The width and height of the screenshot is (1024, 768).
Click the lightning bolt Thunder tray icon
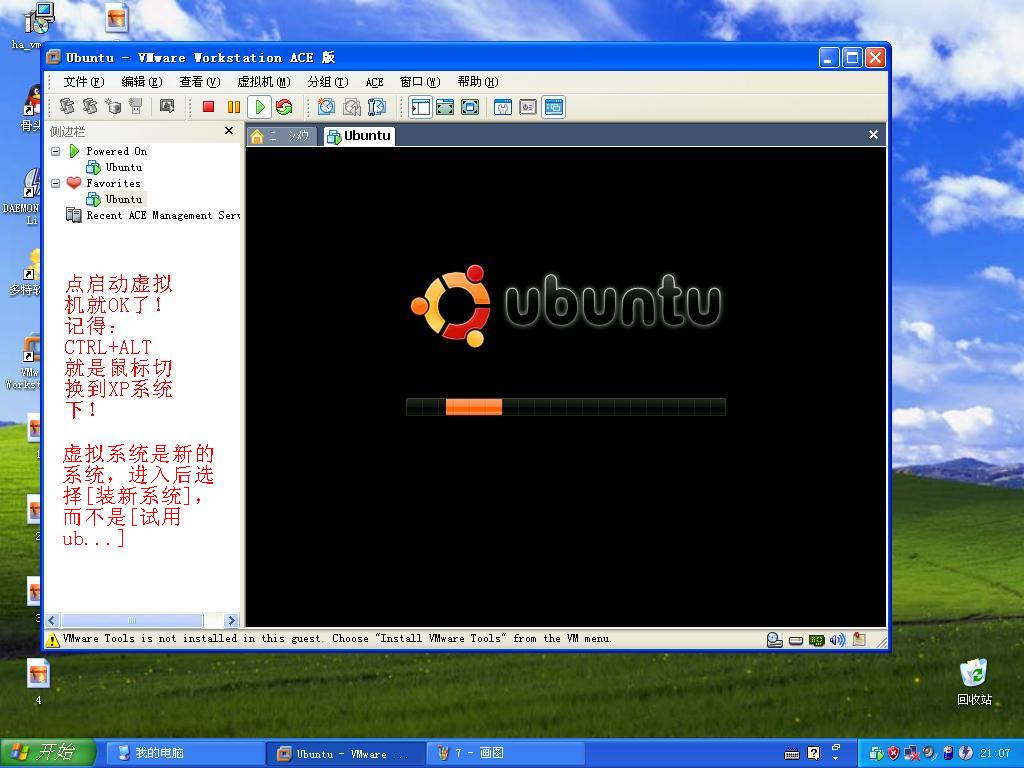[x=965, y=754]
